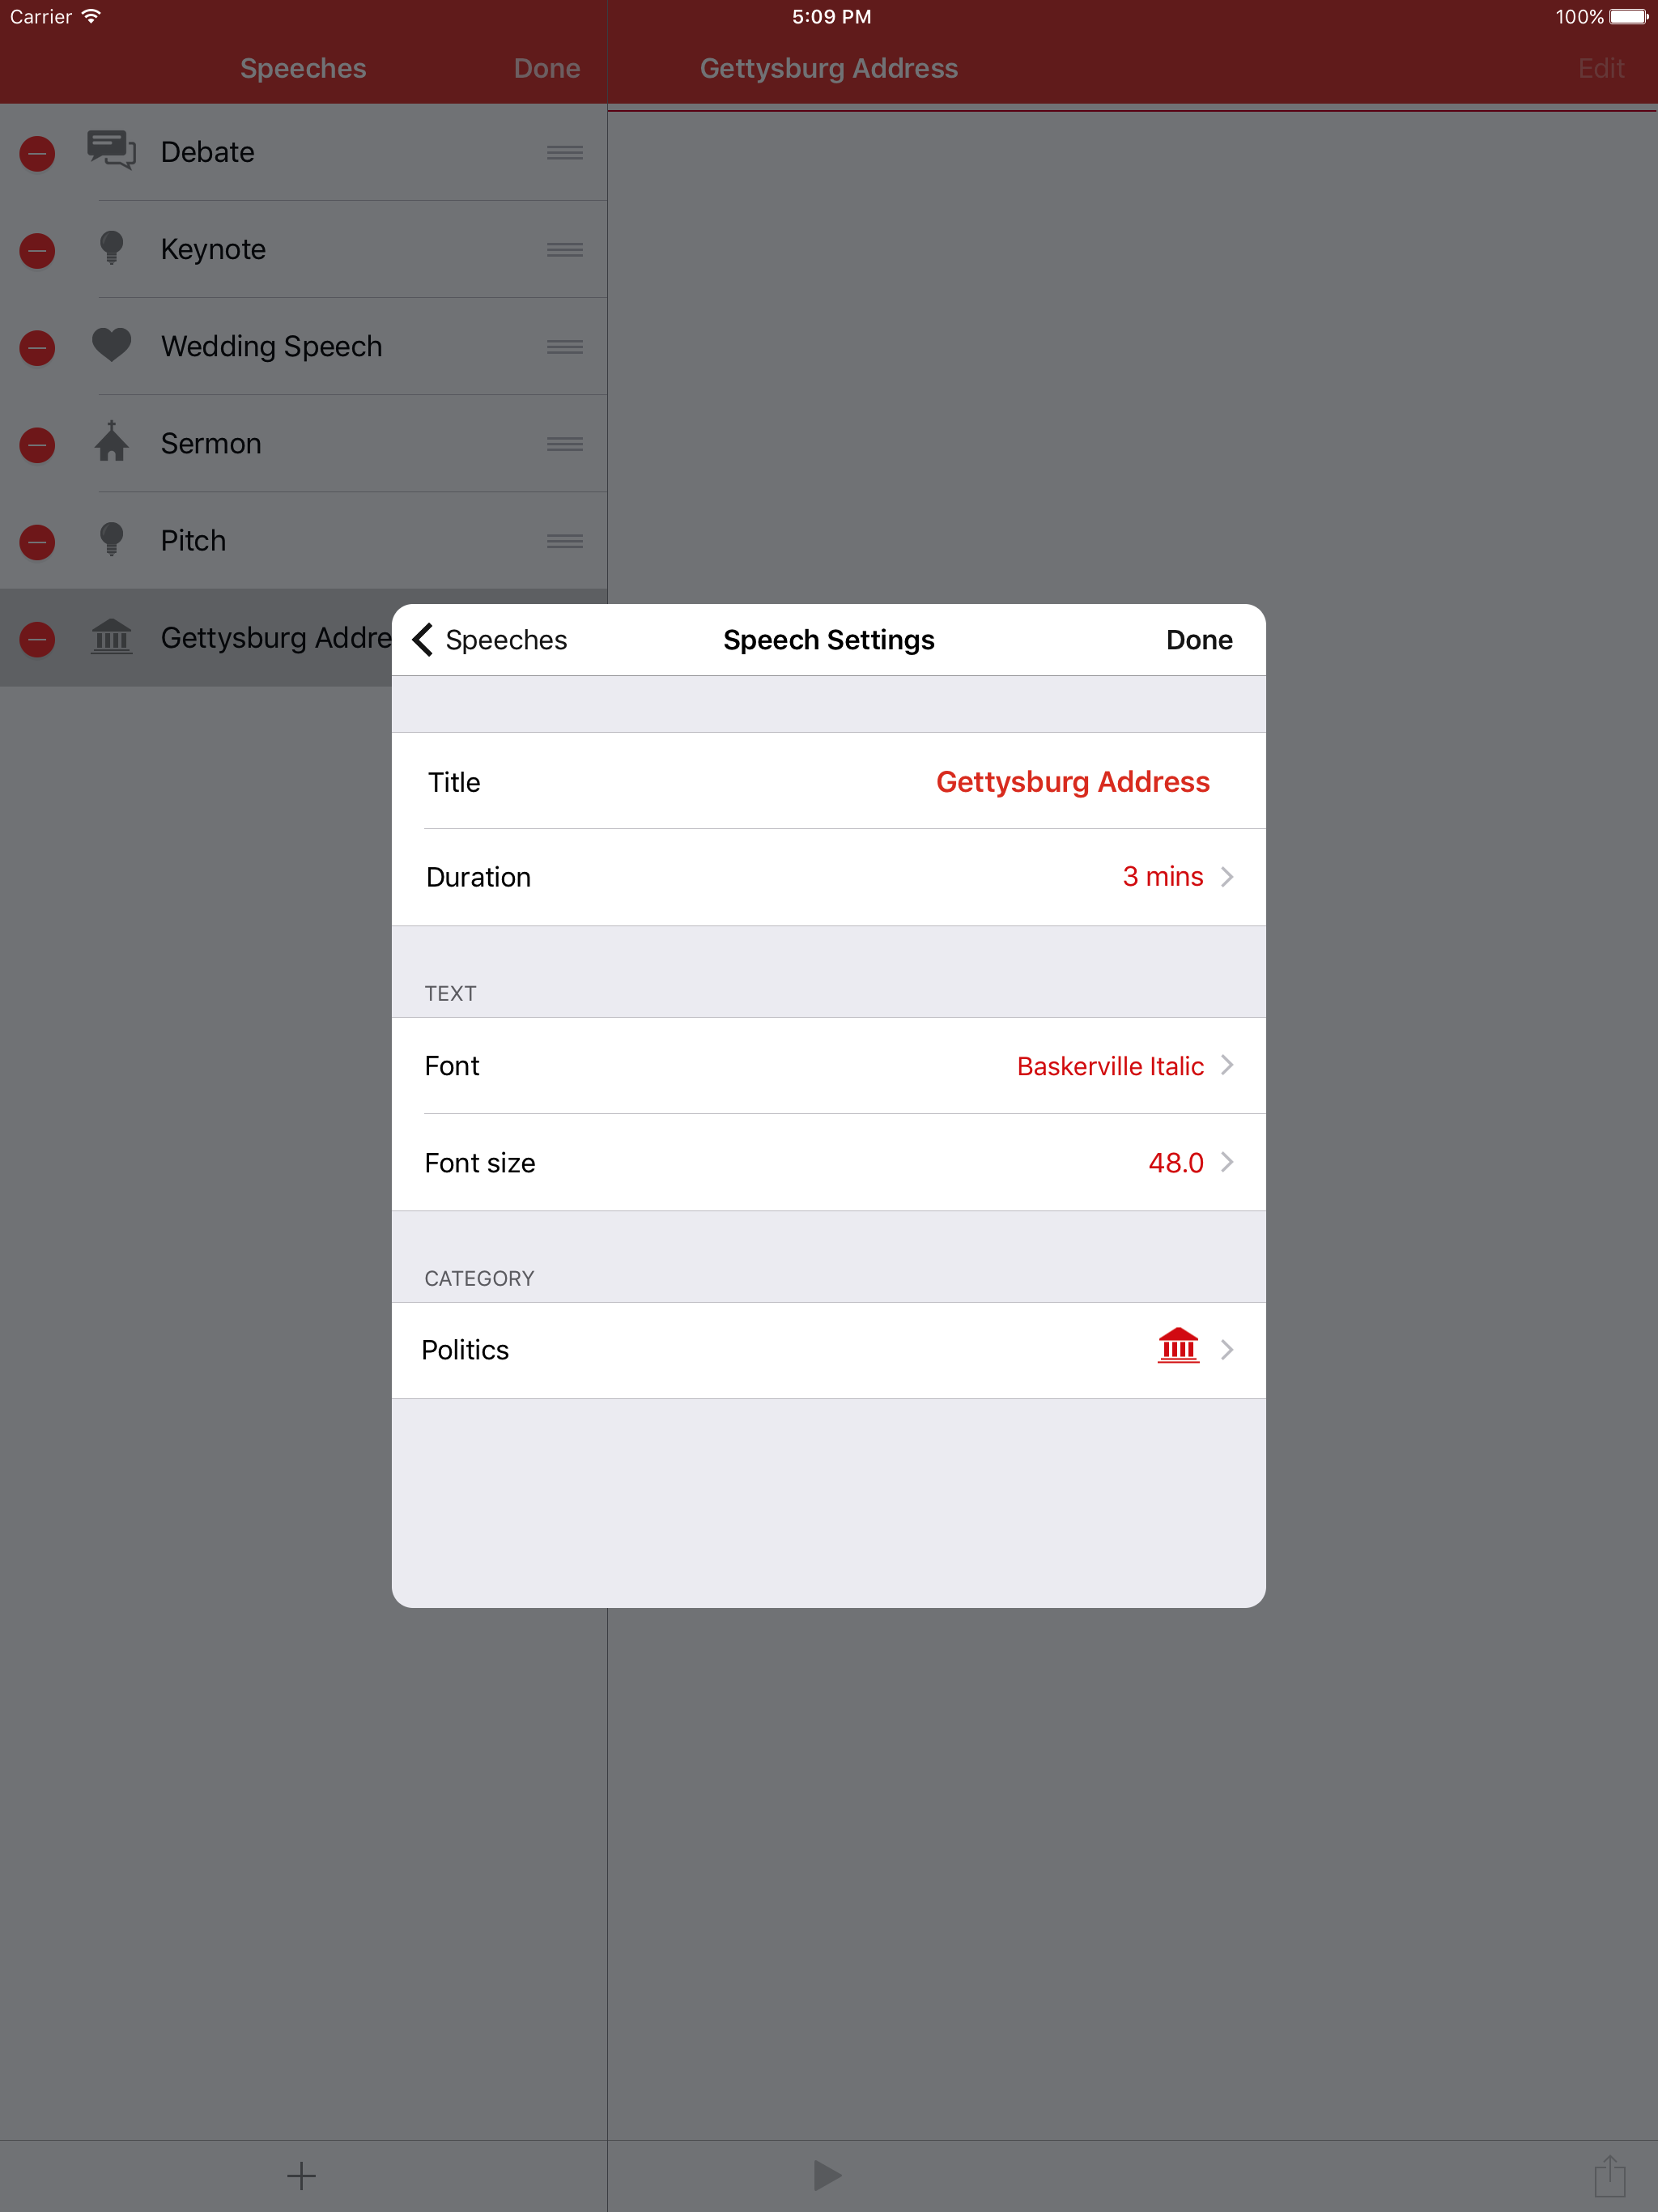This screenshot has height=2212, width=1658.
Task: Tap the red delete icon beside Gettysburg Address
Action: coord(37,638)
